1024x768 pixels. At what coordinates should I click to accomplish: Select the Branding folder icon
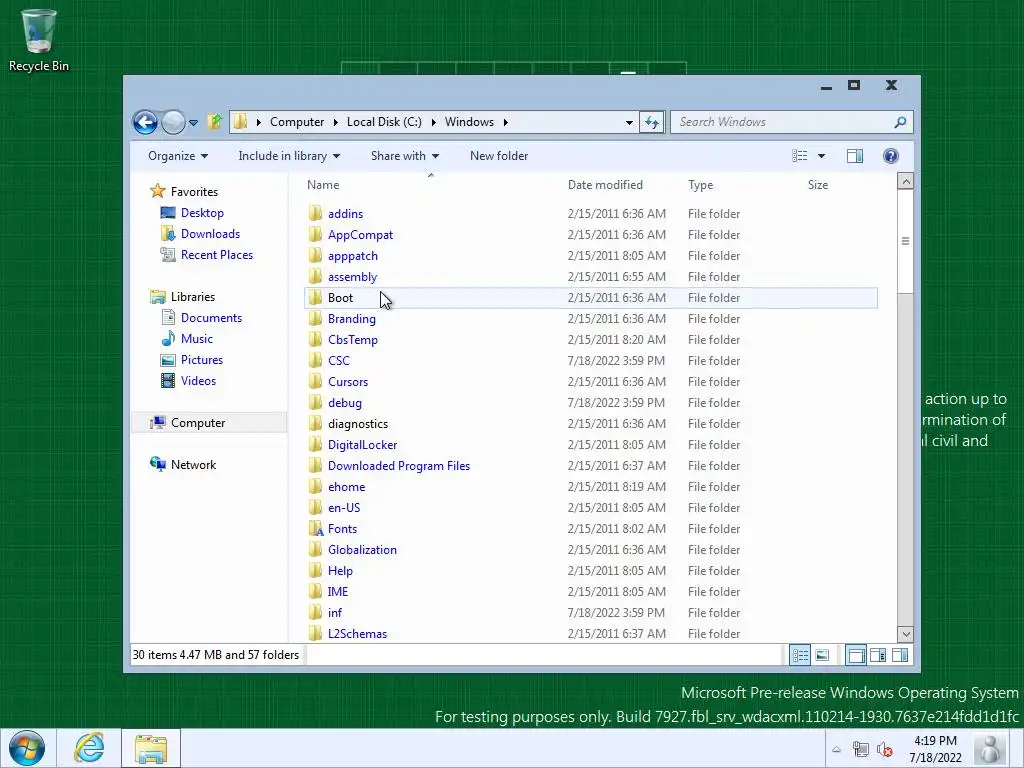coord(315,319)
